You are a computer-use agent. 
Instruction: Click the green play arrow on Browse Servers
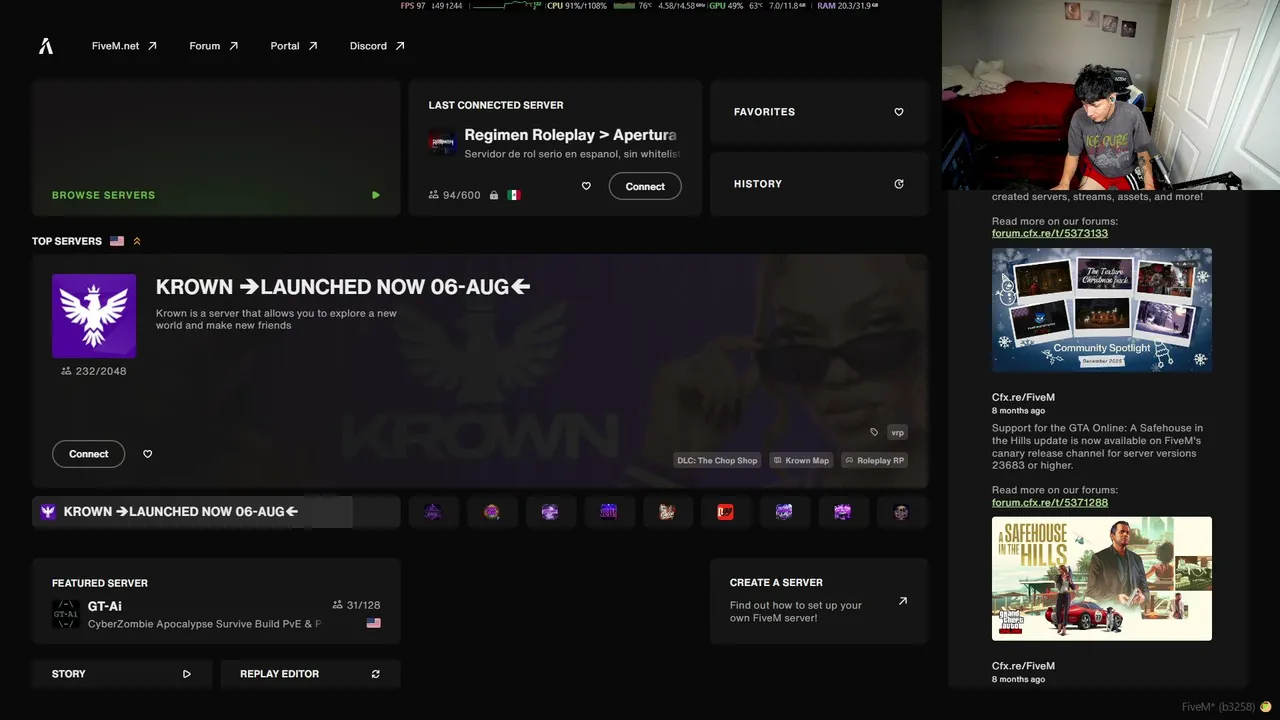[x=376, y=195]
